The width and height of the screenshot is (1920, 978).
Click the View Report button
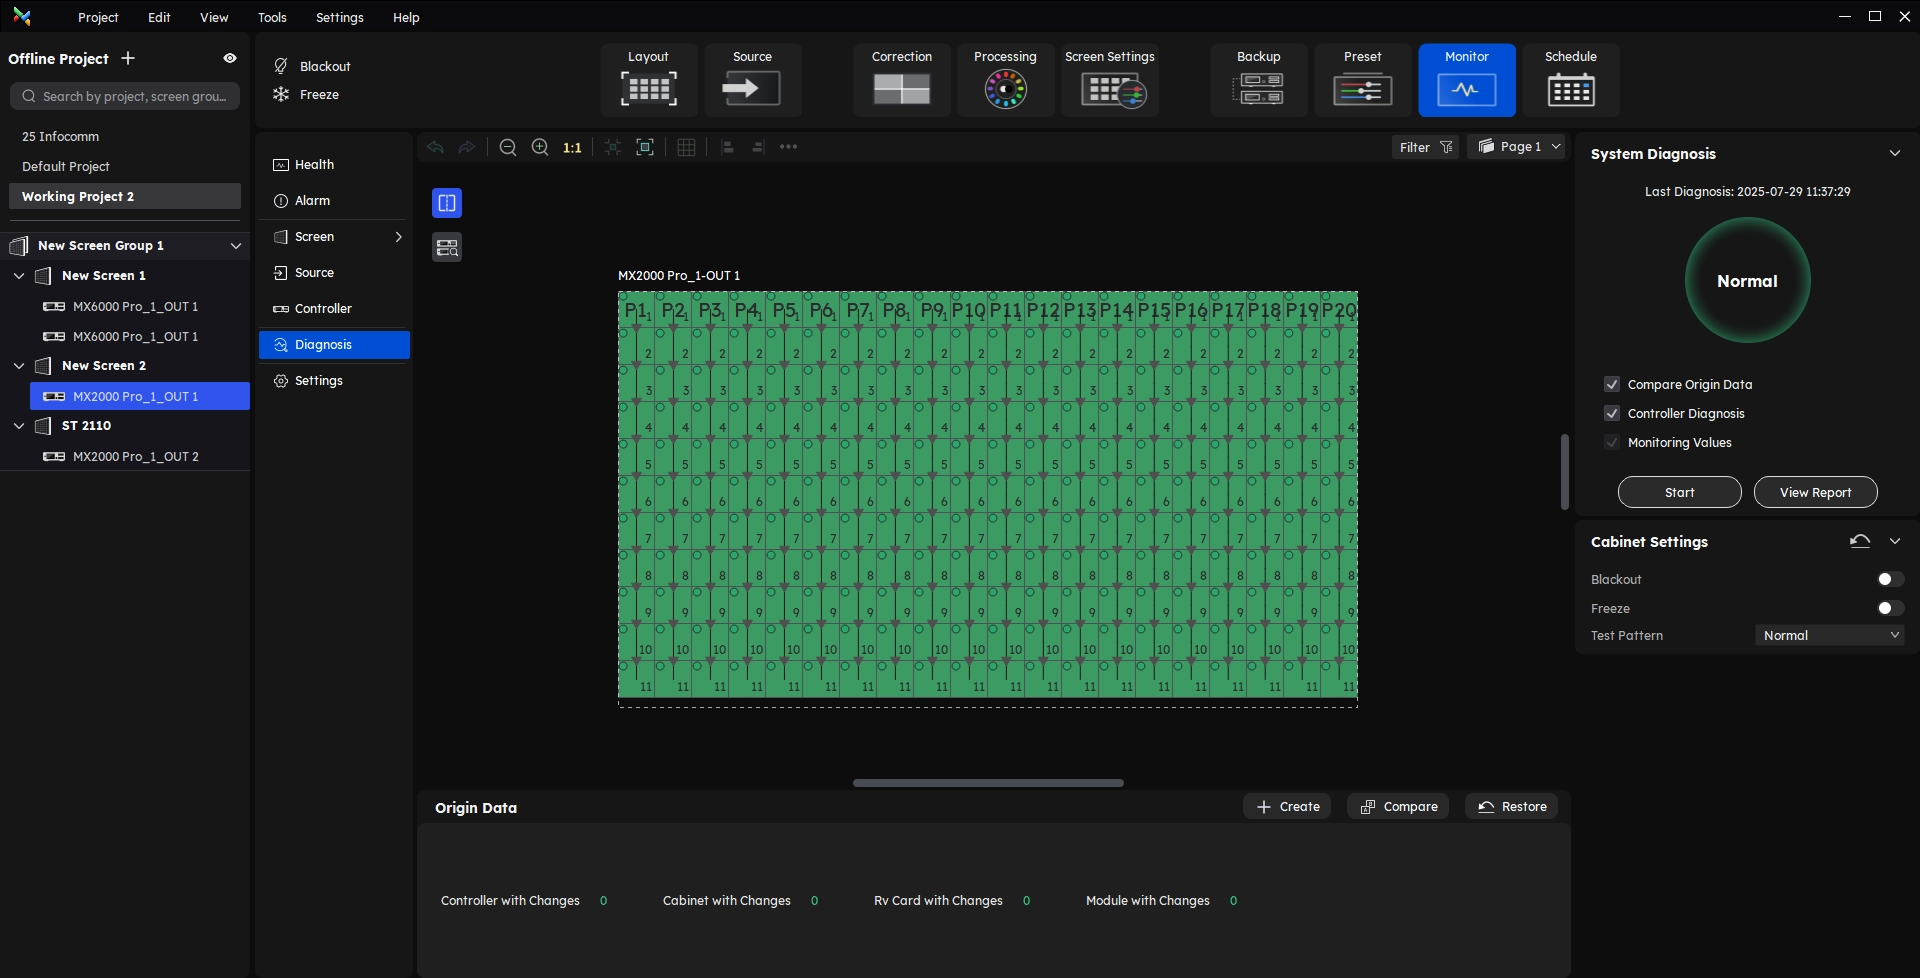coord(1815,493)
